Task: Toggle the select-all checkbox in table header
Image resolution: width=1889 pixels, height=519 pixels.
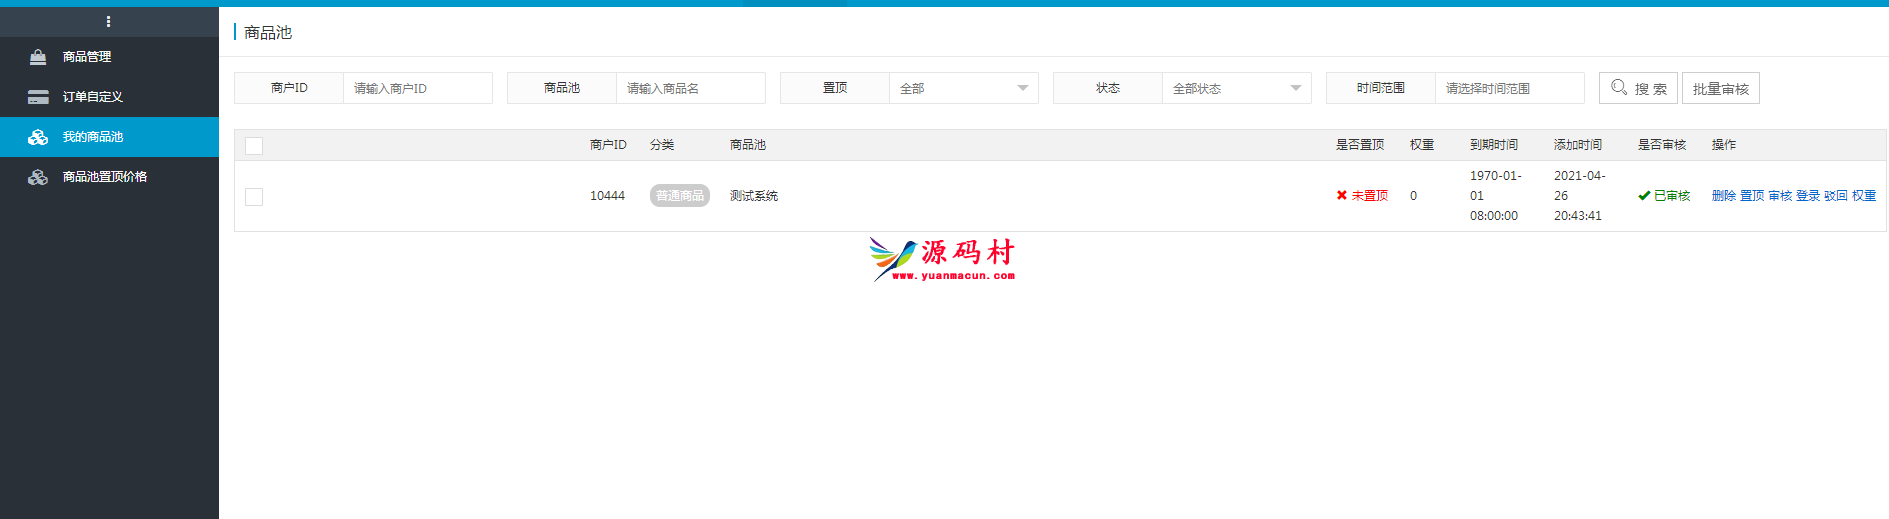Action: pos(254,146)
